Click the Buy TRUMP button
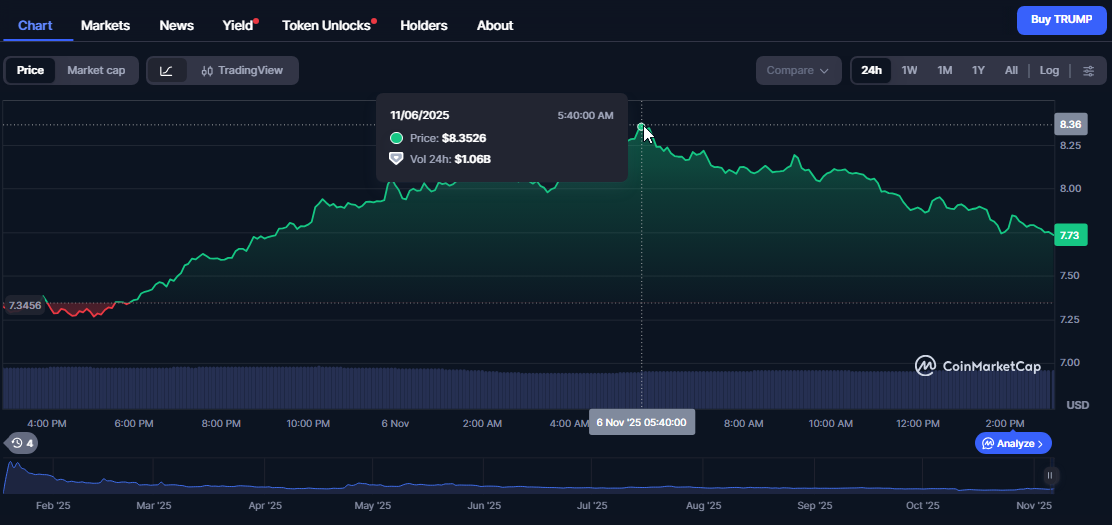1112x525 pixels. 1061,20
